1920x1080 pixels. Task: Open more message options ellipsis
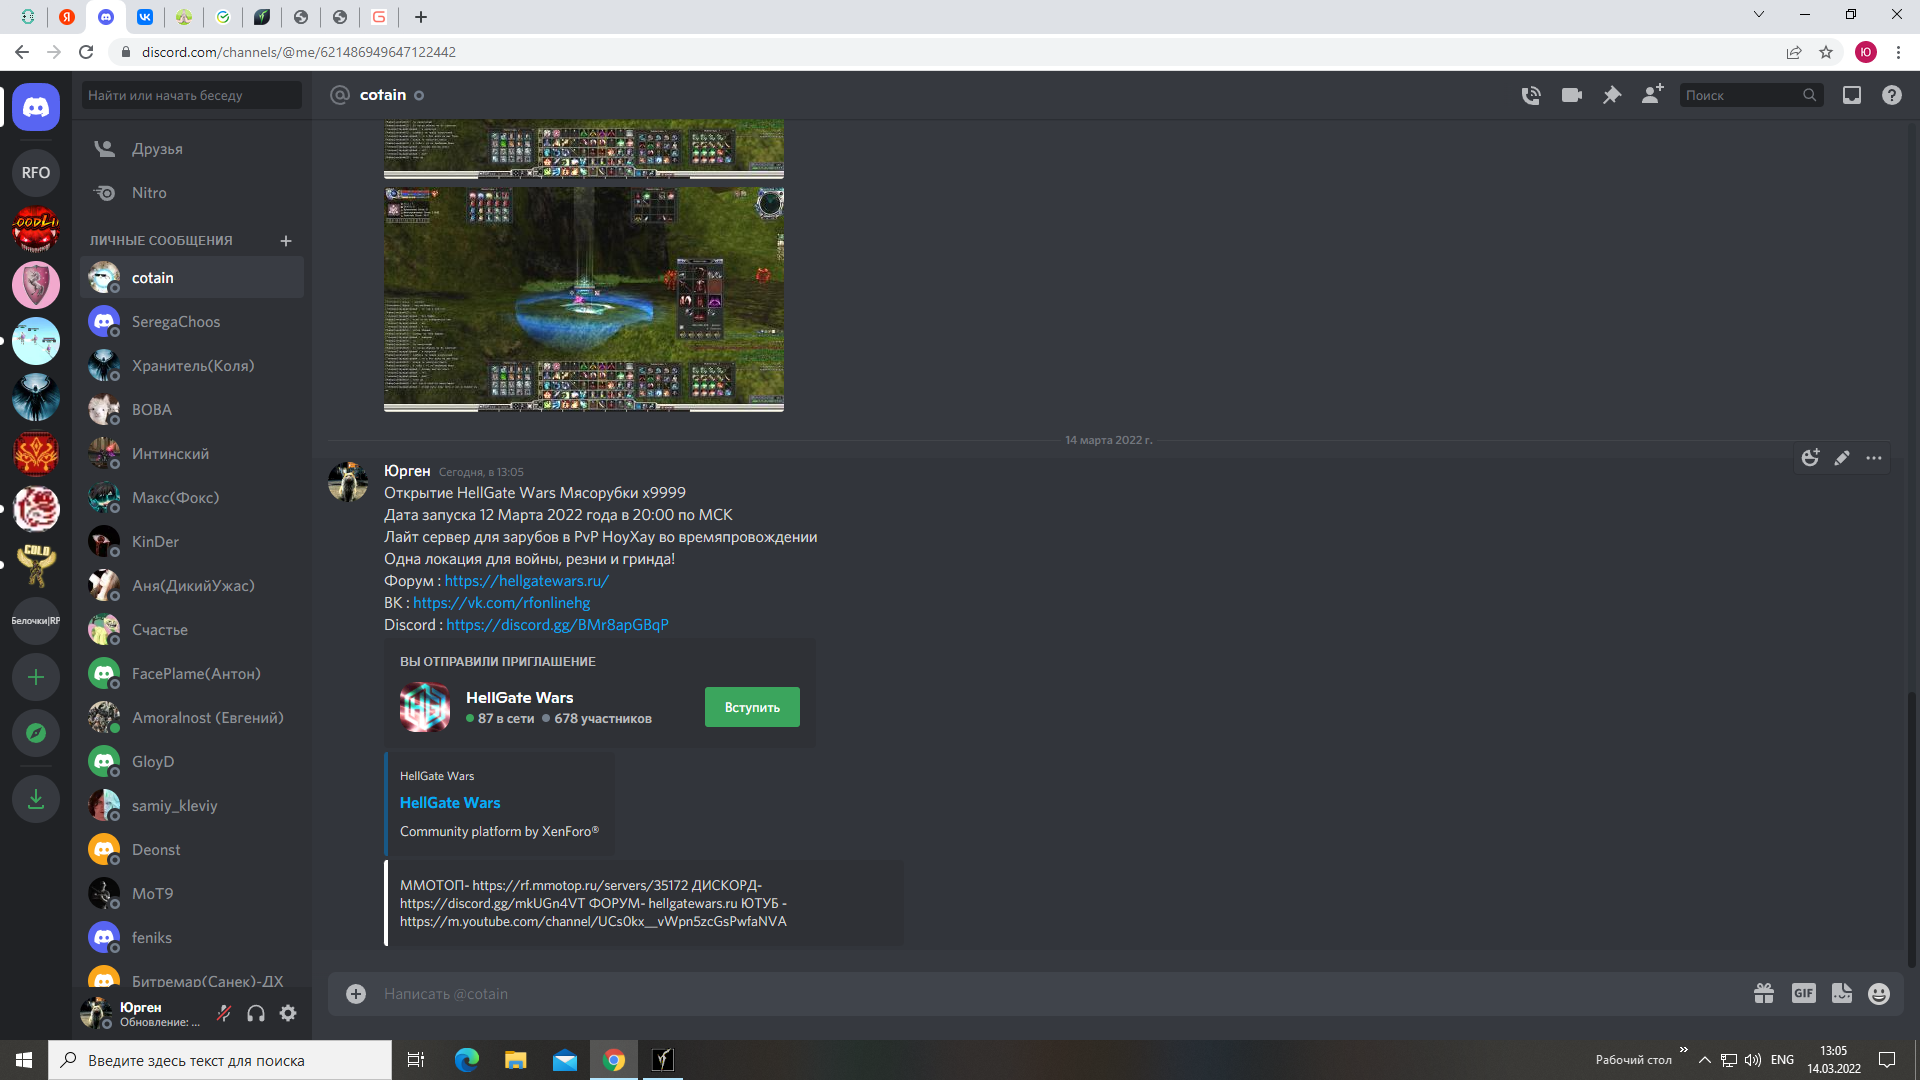pos(1874,458)
